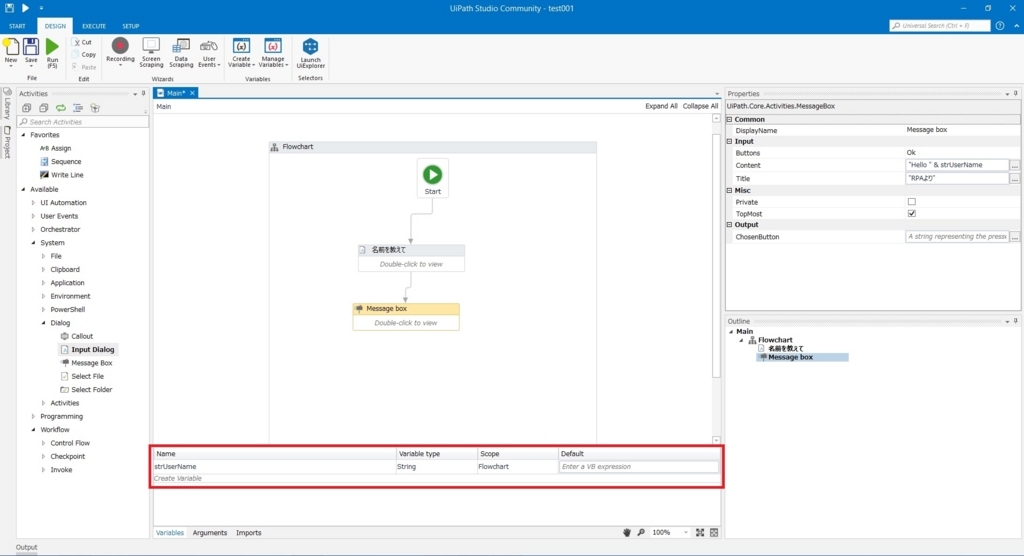This screenshot has height=556, width=1024.
Task: Select the Write Line favorite activity
Action: (61, 175)
